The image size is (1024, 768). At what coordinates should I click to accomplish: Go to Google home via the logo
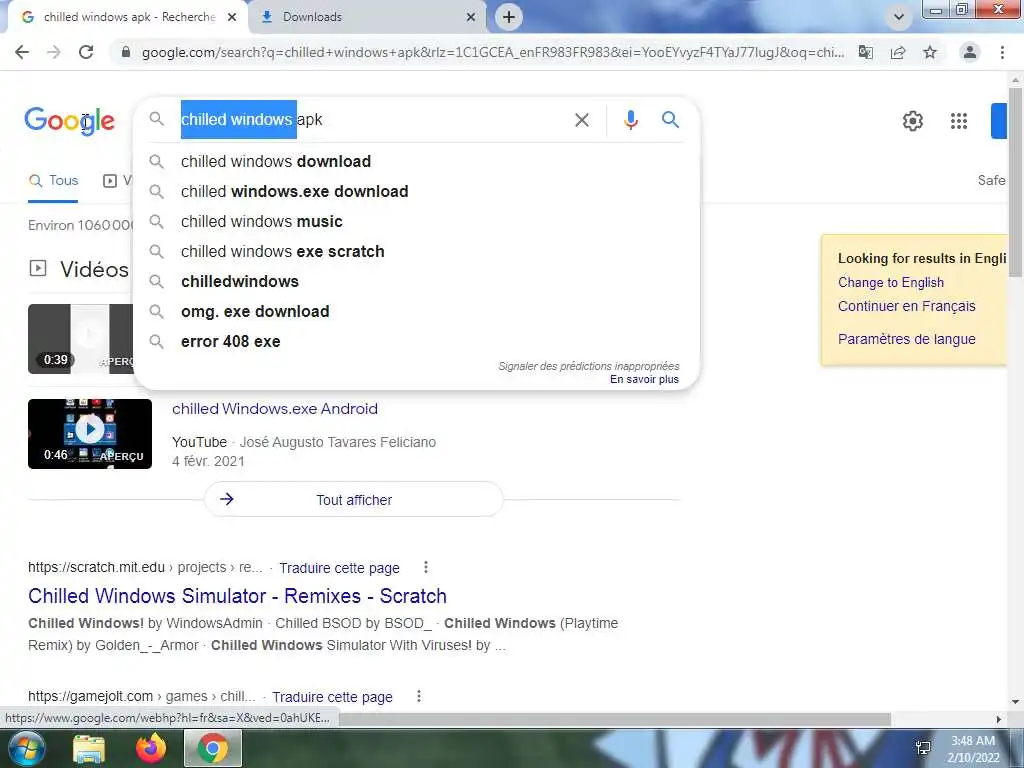click(70, 121)
